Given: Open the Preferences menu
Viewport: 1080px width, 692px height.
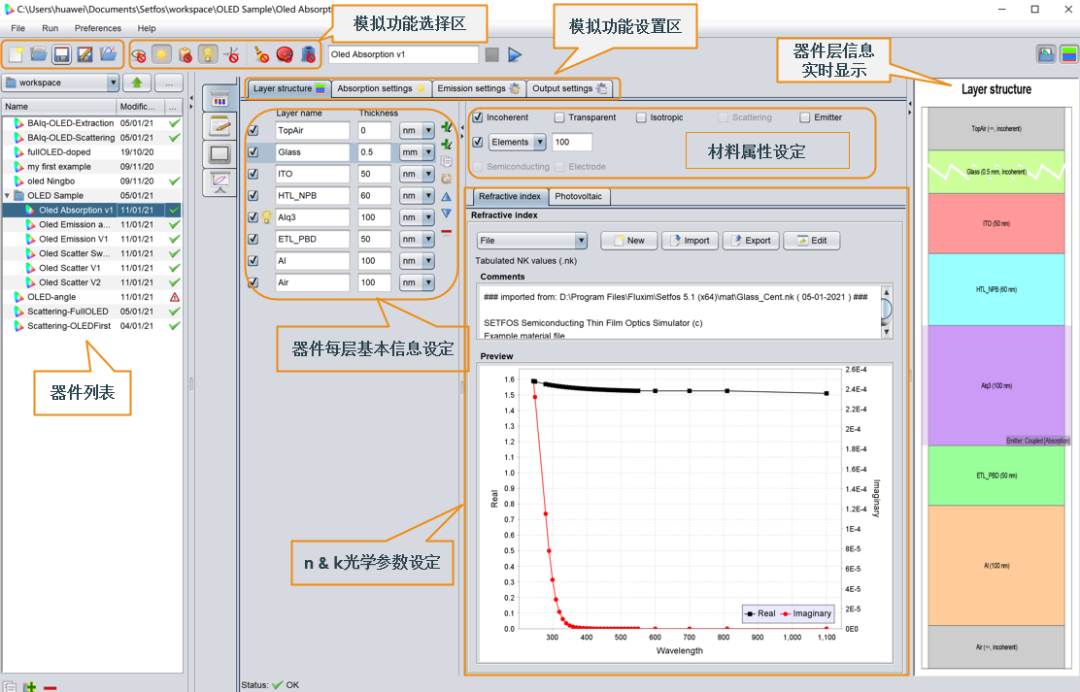Looking at the screenshot, I should tap(98, 28).
